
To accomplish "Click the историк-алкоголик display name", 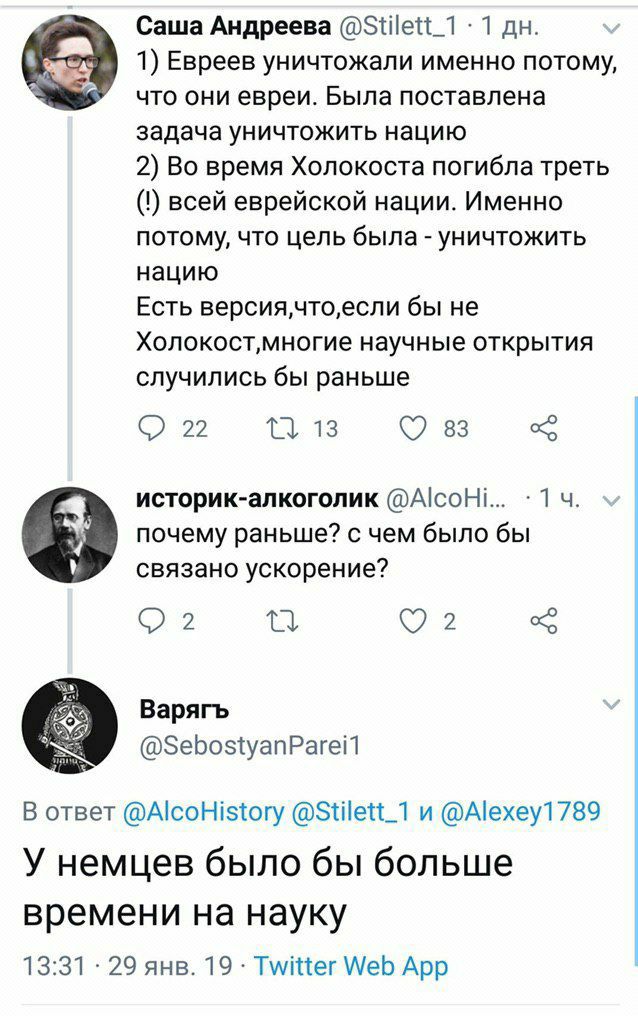I will click(x=257, y=498).
